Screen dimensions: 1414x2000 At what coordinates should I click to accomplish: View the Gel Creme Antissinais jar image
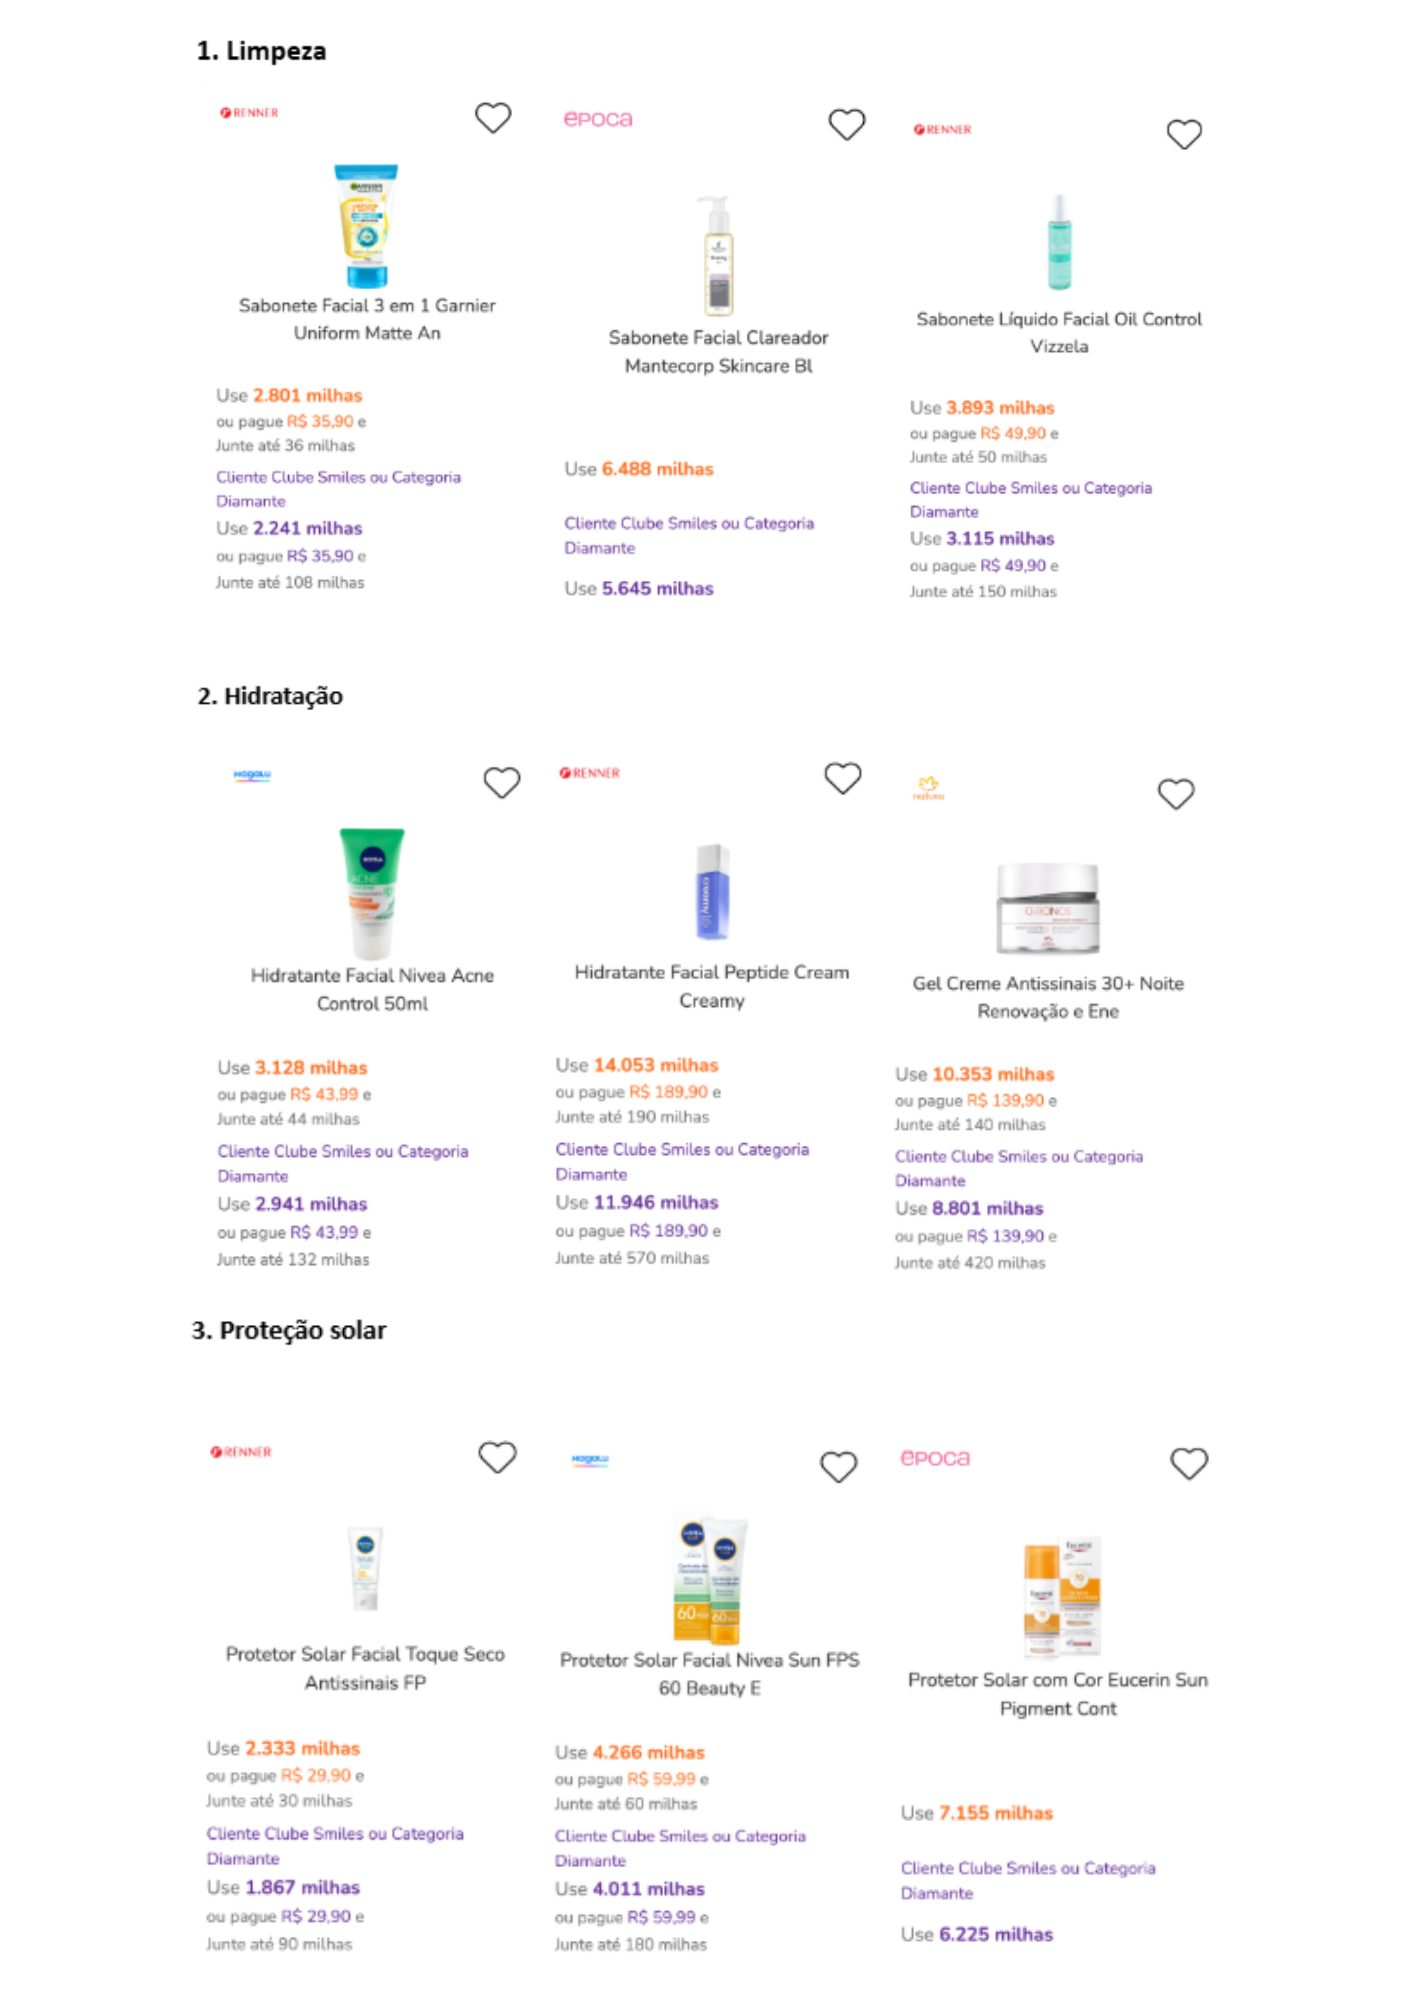tap(1048, 908)
